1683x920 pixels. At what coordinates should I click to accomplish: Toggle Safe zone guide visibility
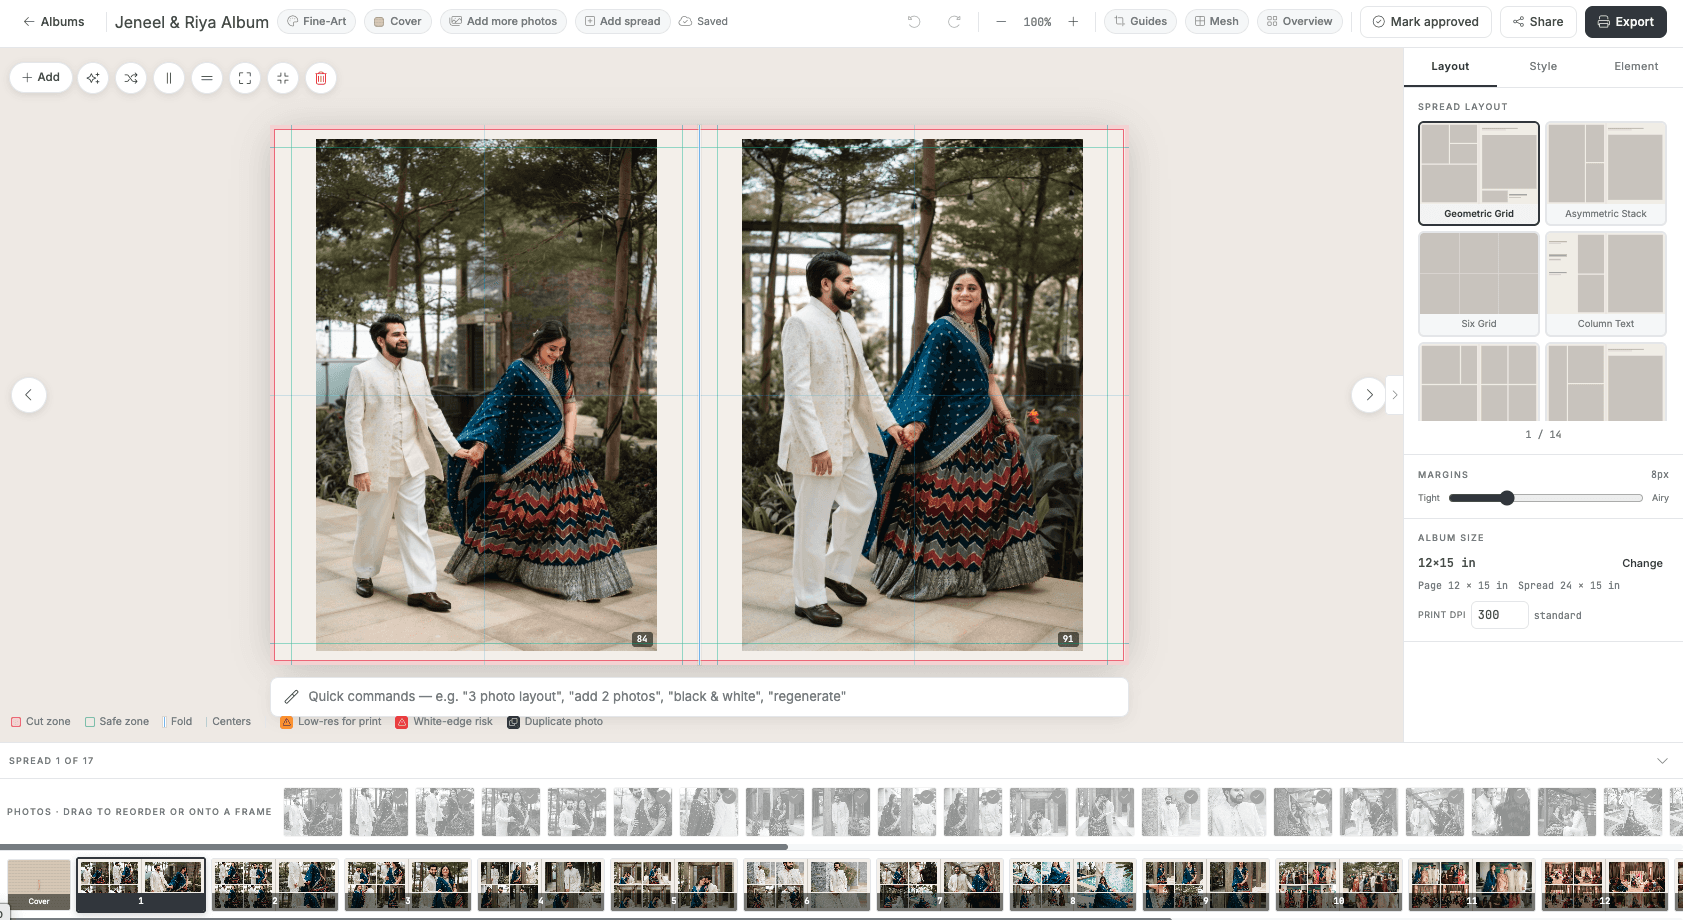[x=117, y=722]
